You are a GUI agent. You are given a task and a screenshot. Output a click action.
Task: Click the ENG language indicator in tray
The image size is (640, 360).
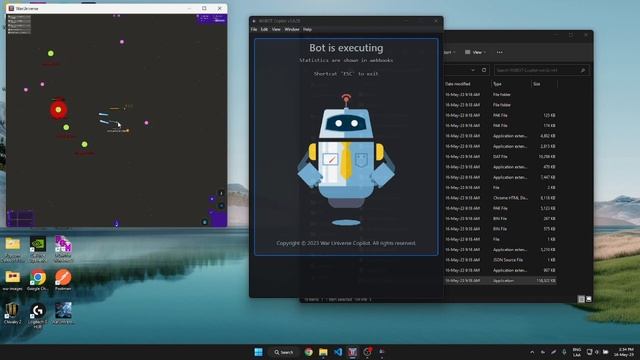click(x=577, y=352)
